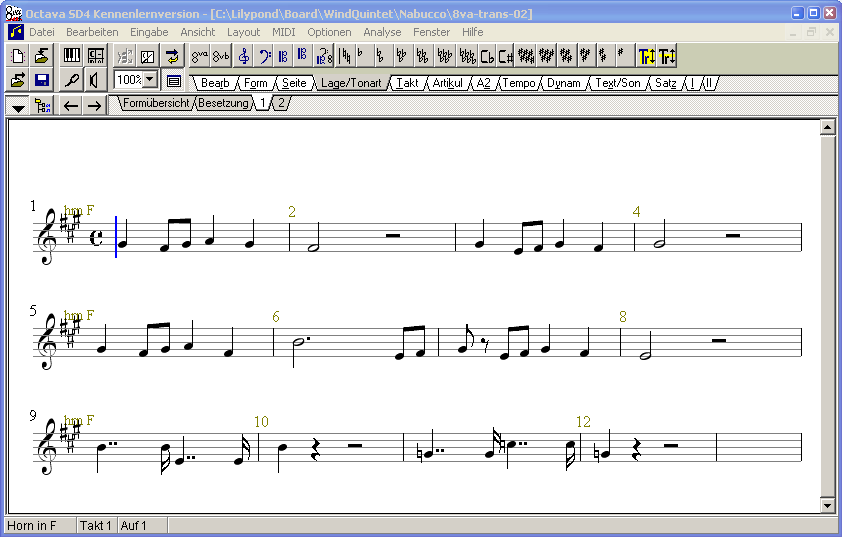Open the Bearbeiten menu

tap(92, 32)
